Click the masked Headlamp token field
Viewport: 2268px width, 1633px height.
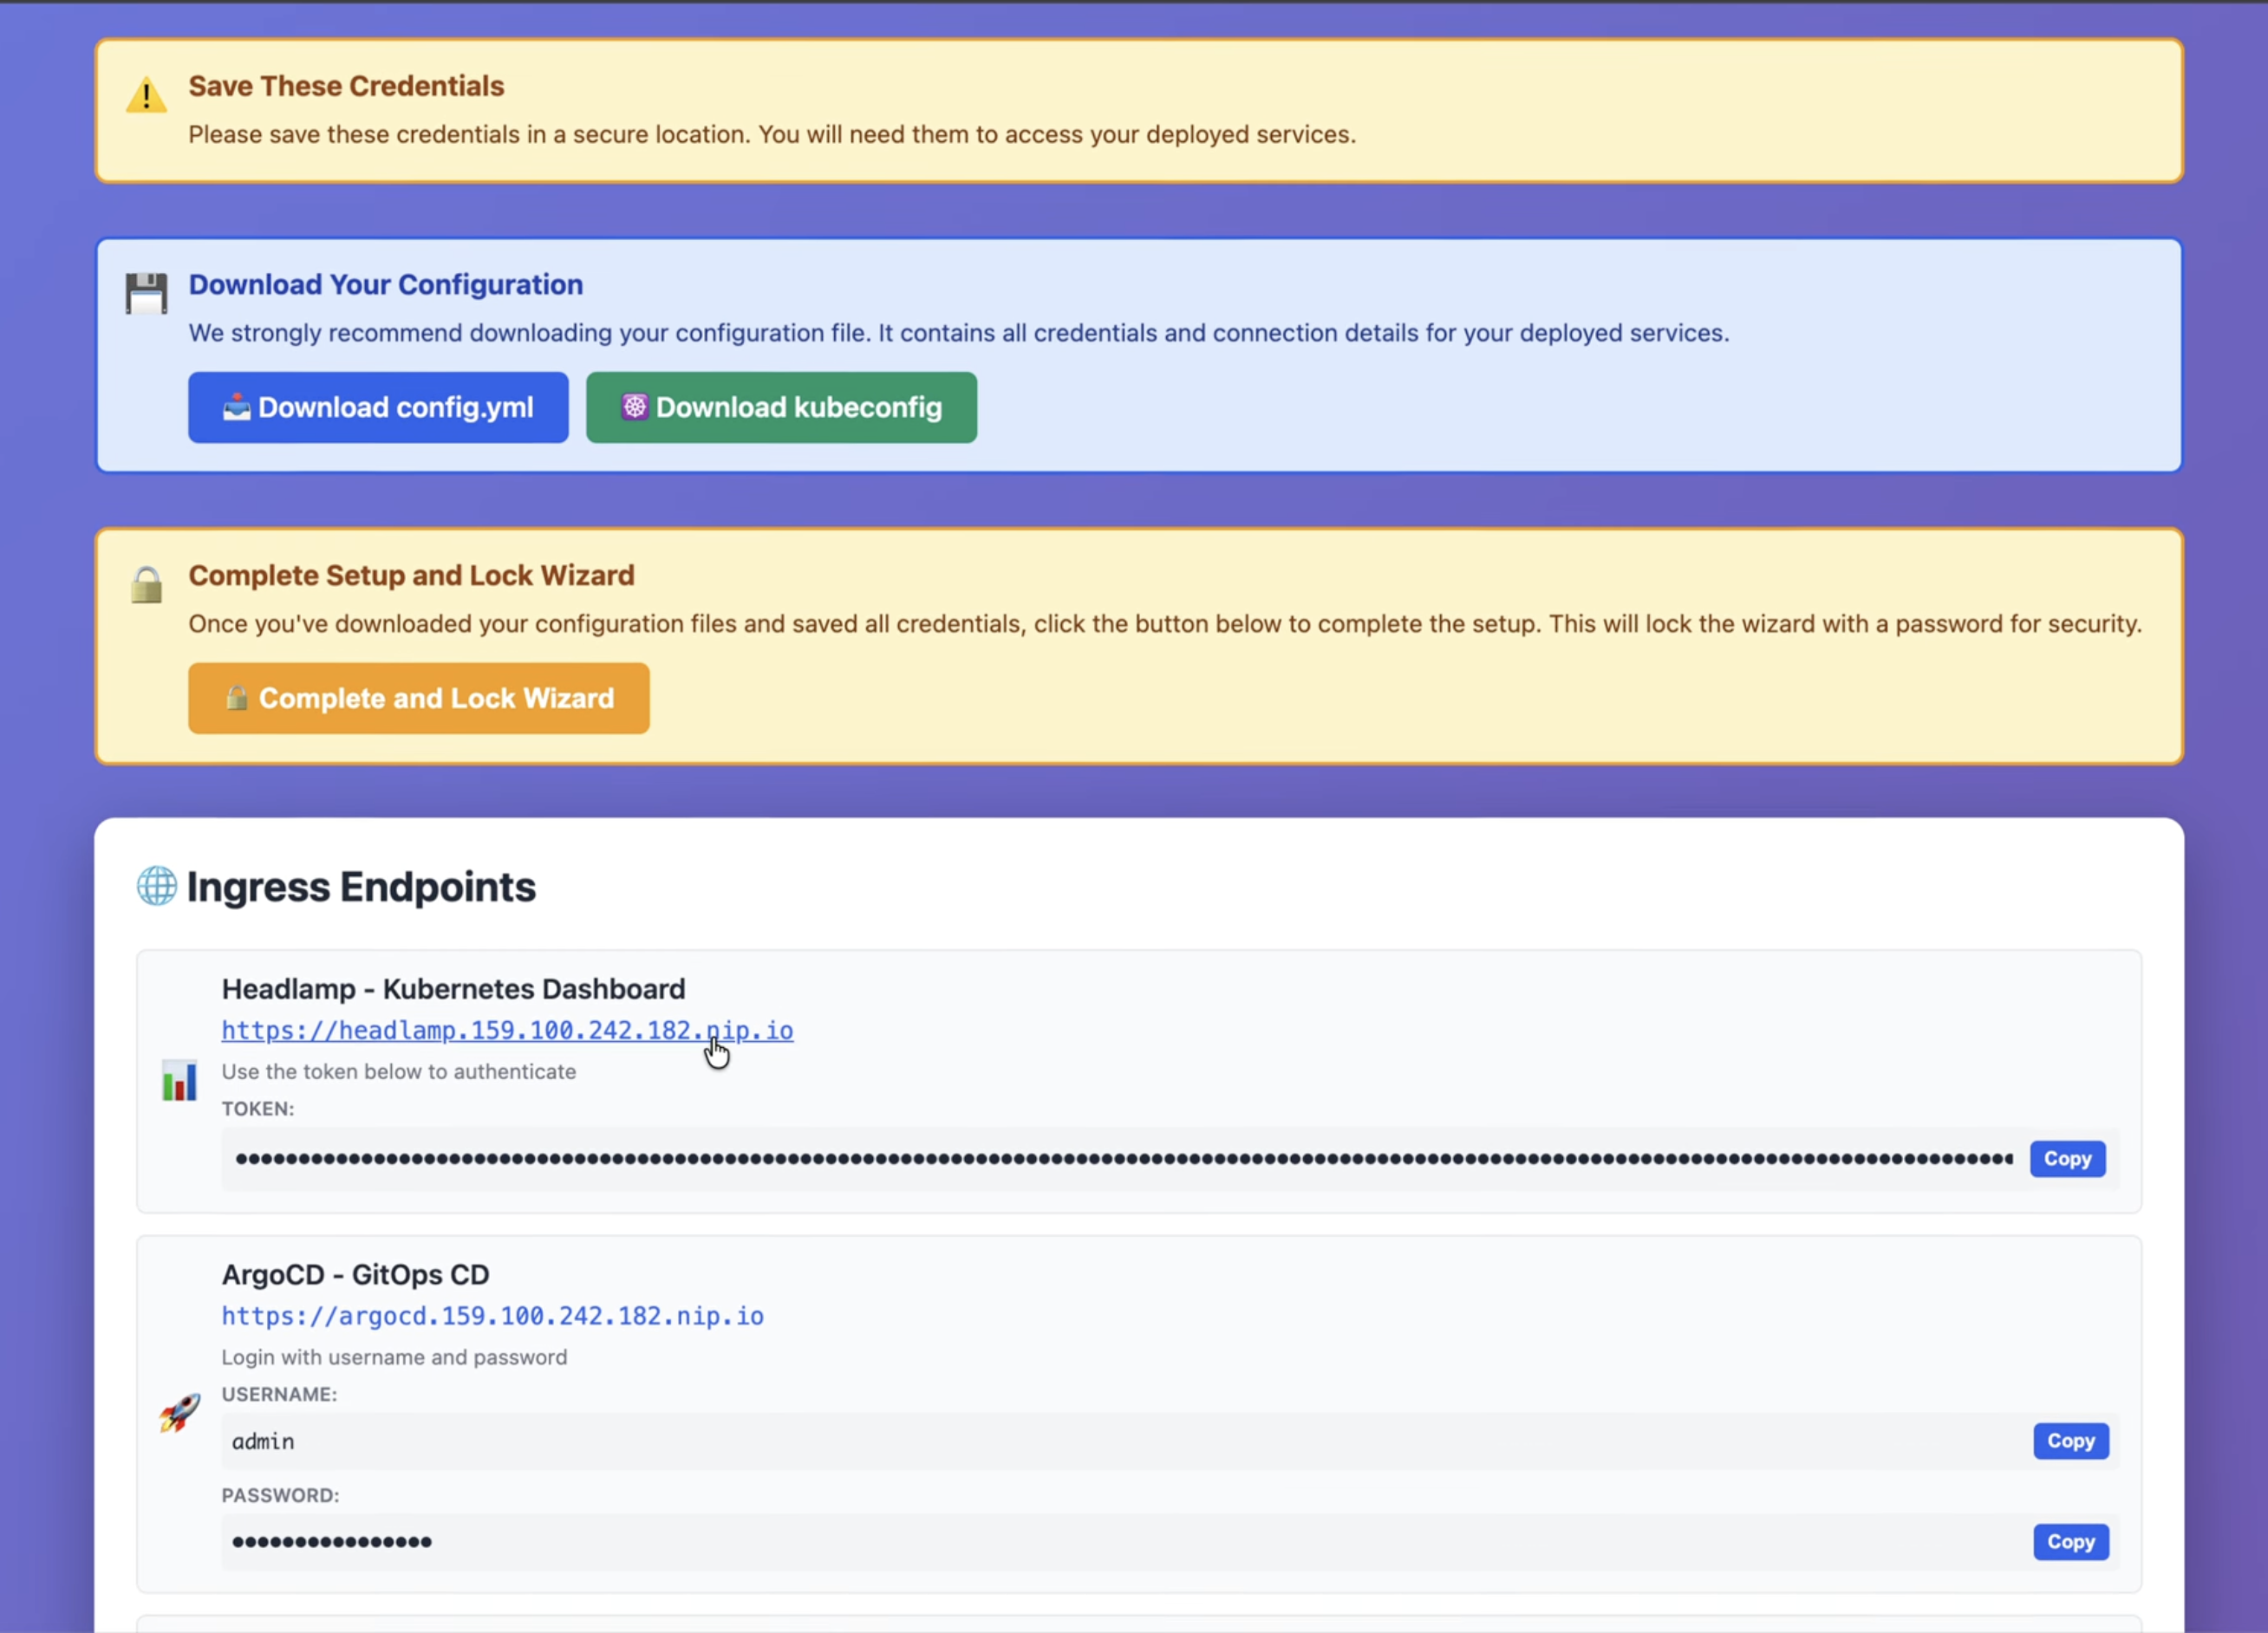click(1120, 1159)
